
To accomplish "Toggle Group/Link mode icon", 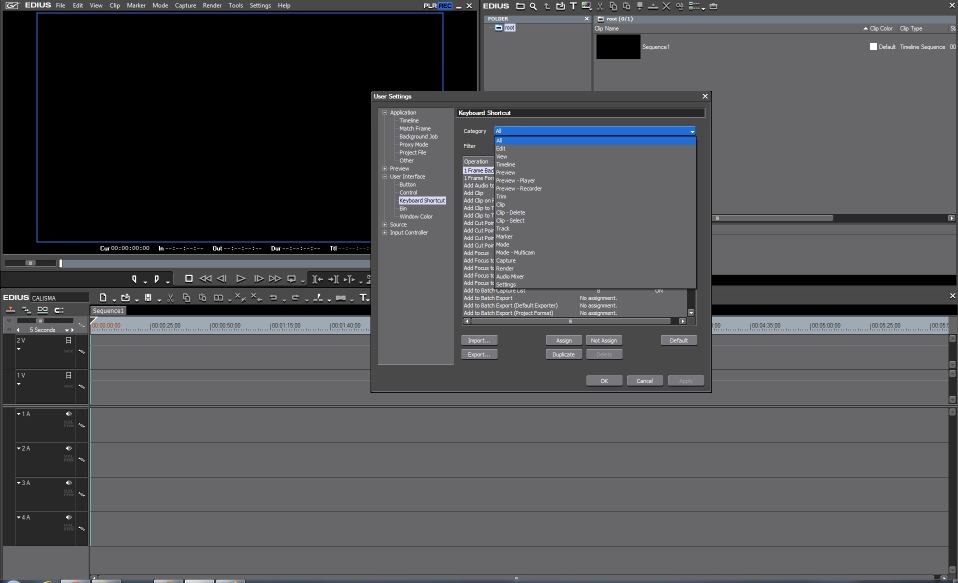I will (43, 310).
